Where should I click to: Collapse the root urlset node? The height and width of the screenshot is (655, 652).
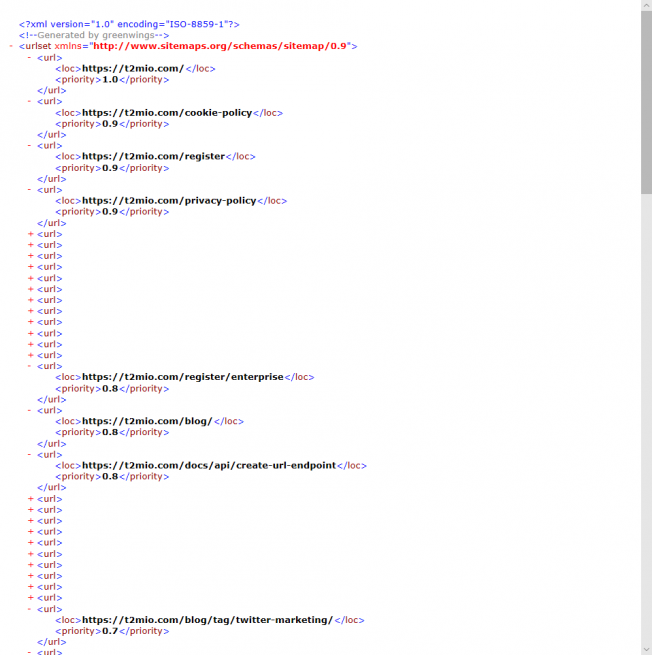pyautogui.click(x=11, y=46)
